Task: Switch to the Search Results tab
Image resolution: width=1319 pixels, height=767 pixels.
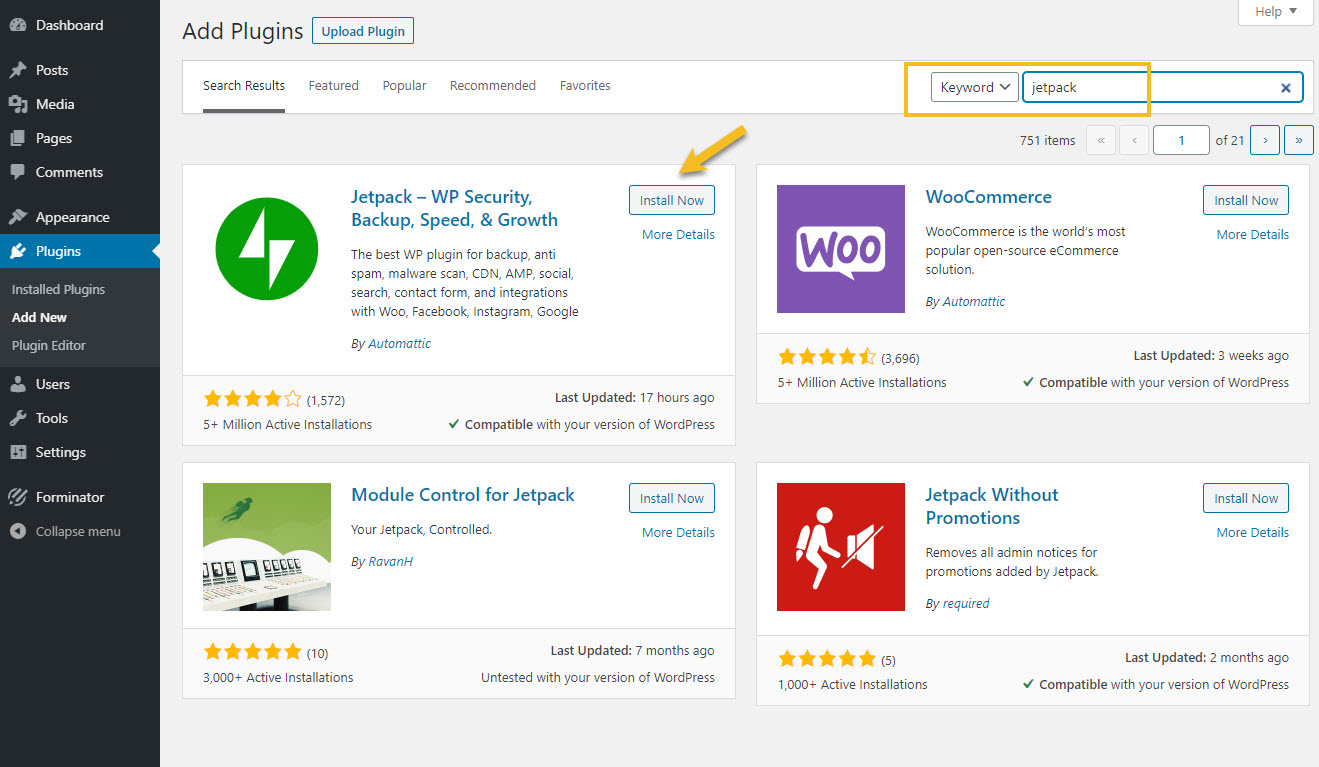Action: tap(244, 86)
